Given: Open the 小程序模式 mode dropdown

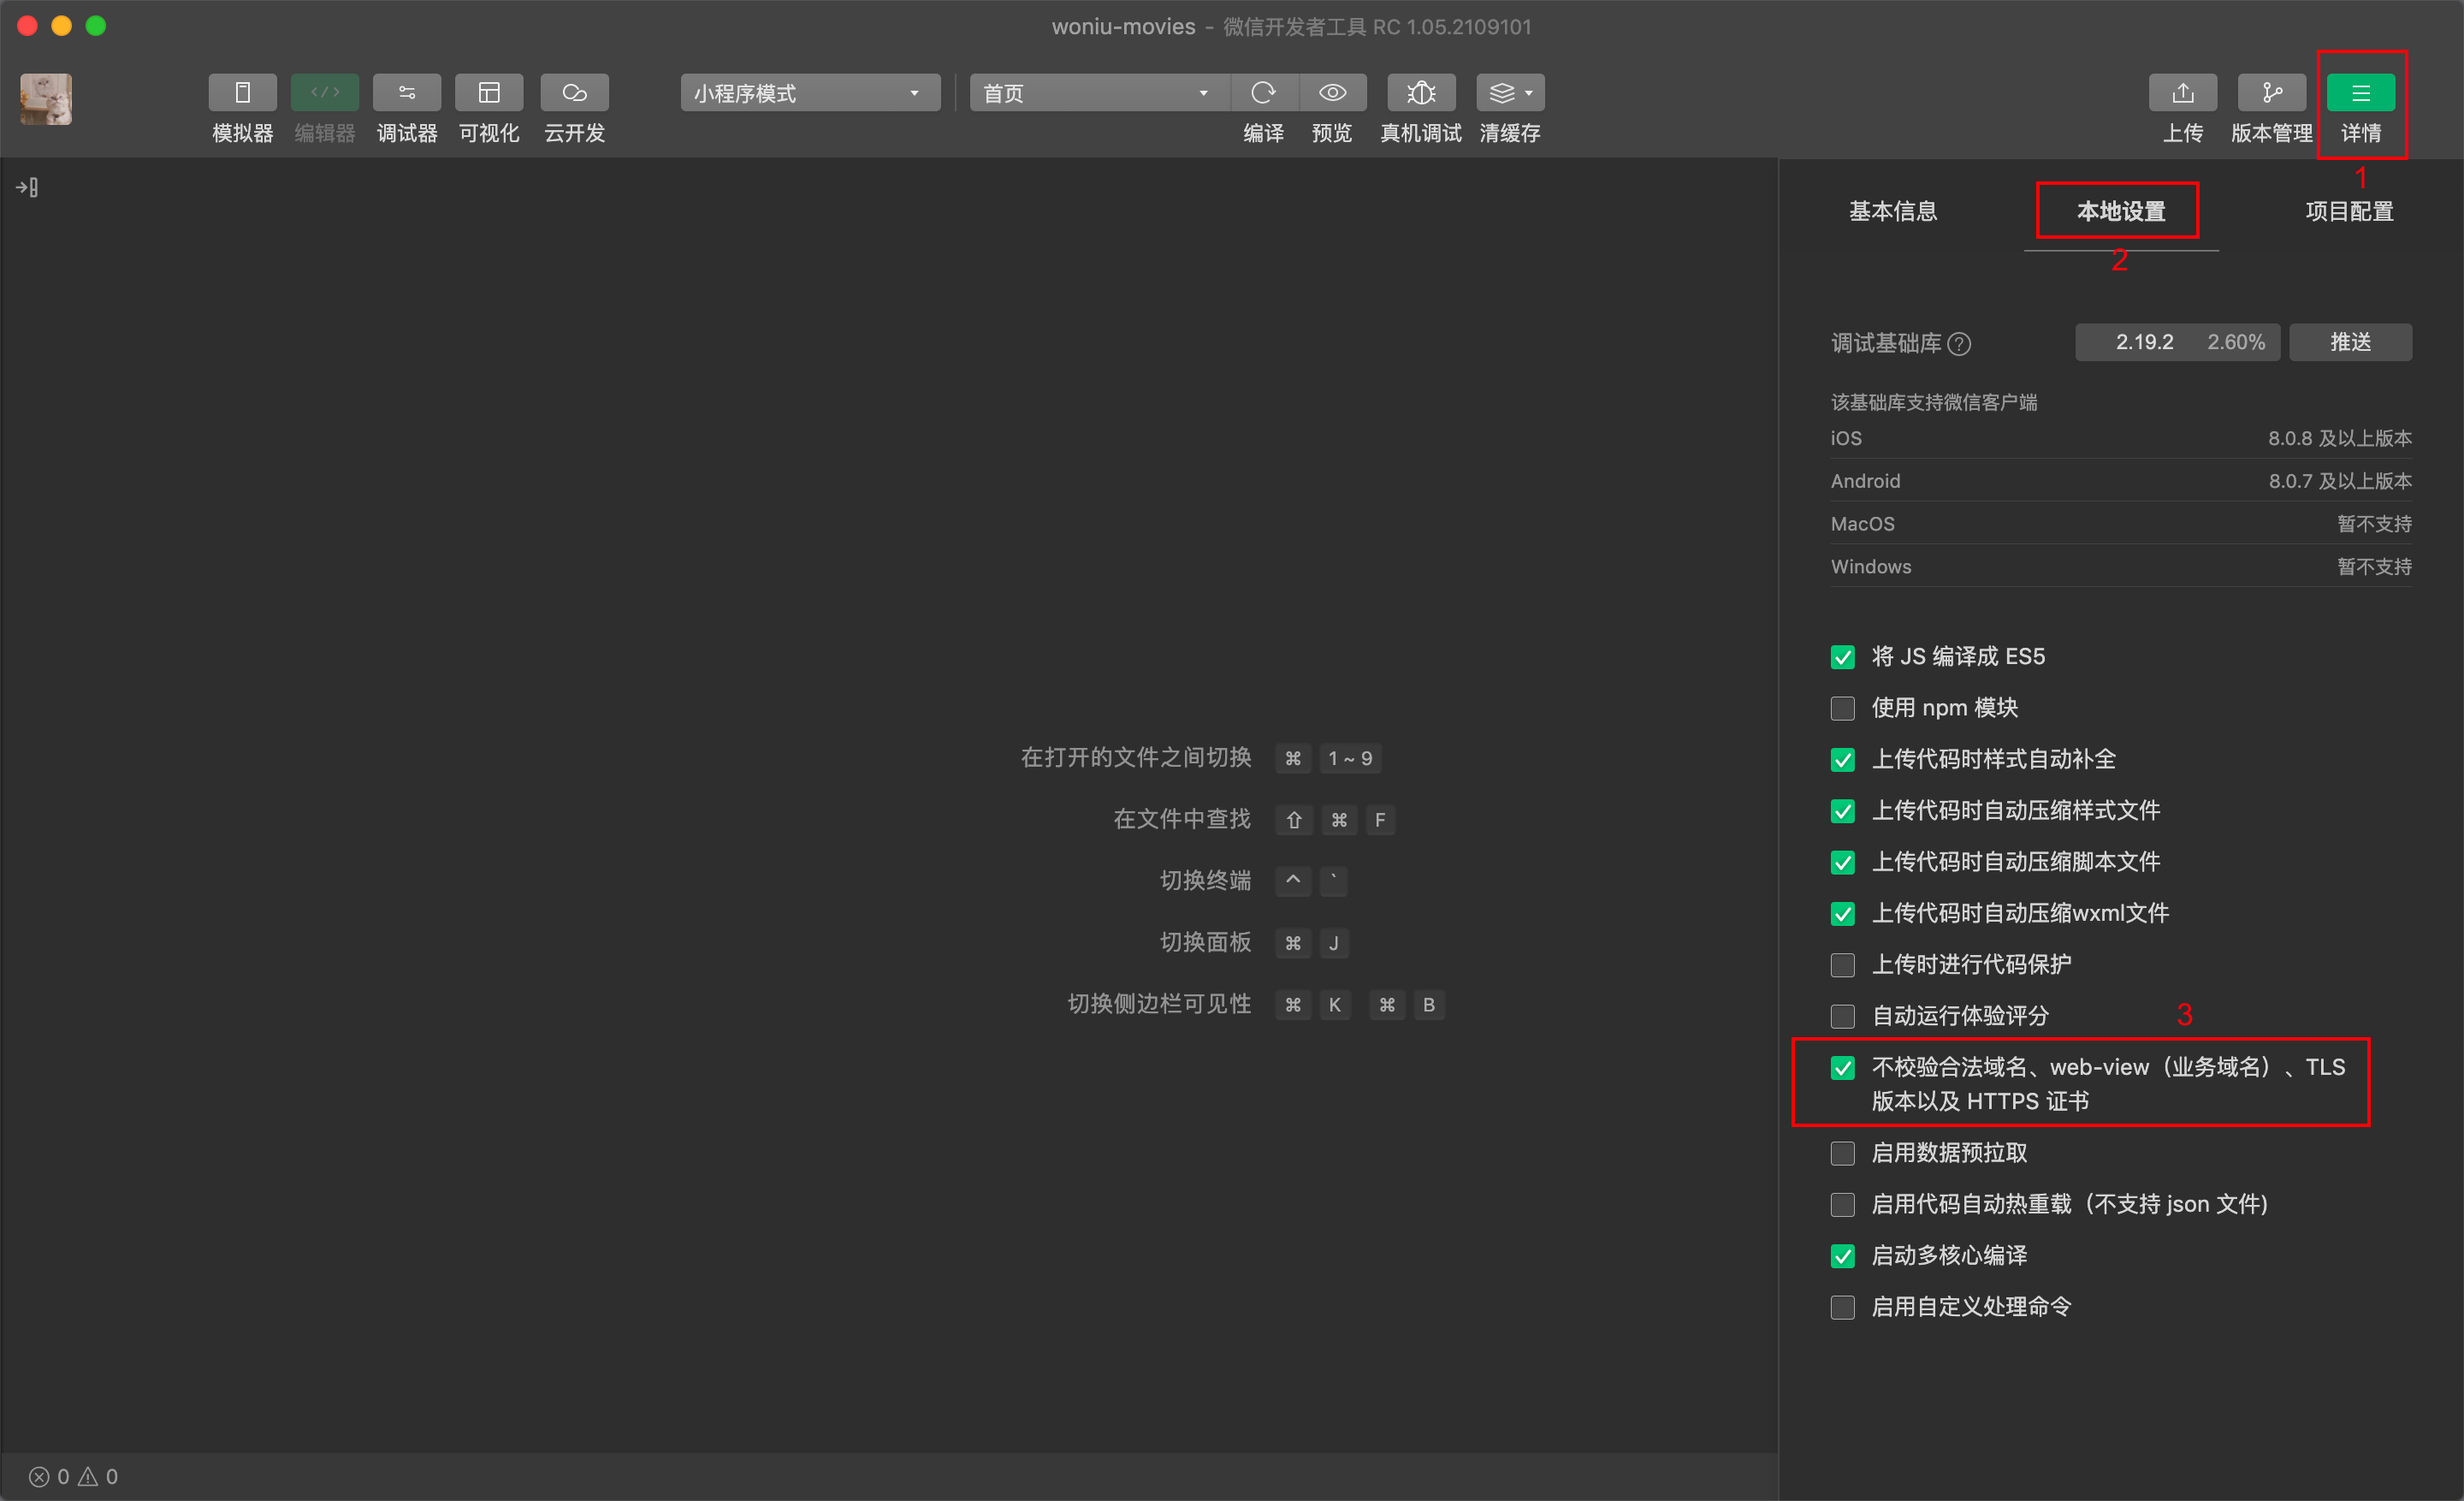Looking at the screenshot, I should tap(810, 93).
